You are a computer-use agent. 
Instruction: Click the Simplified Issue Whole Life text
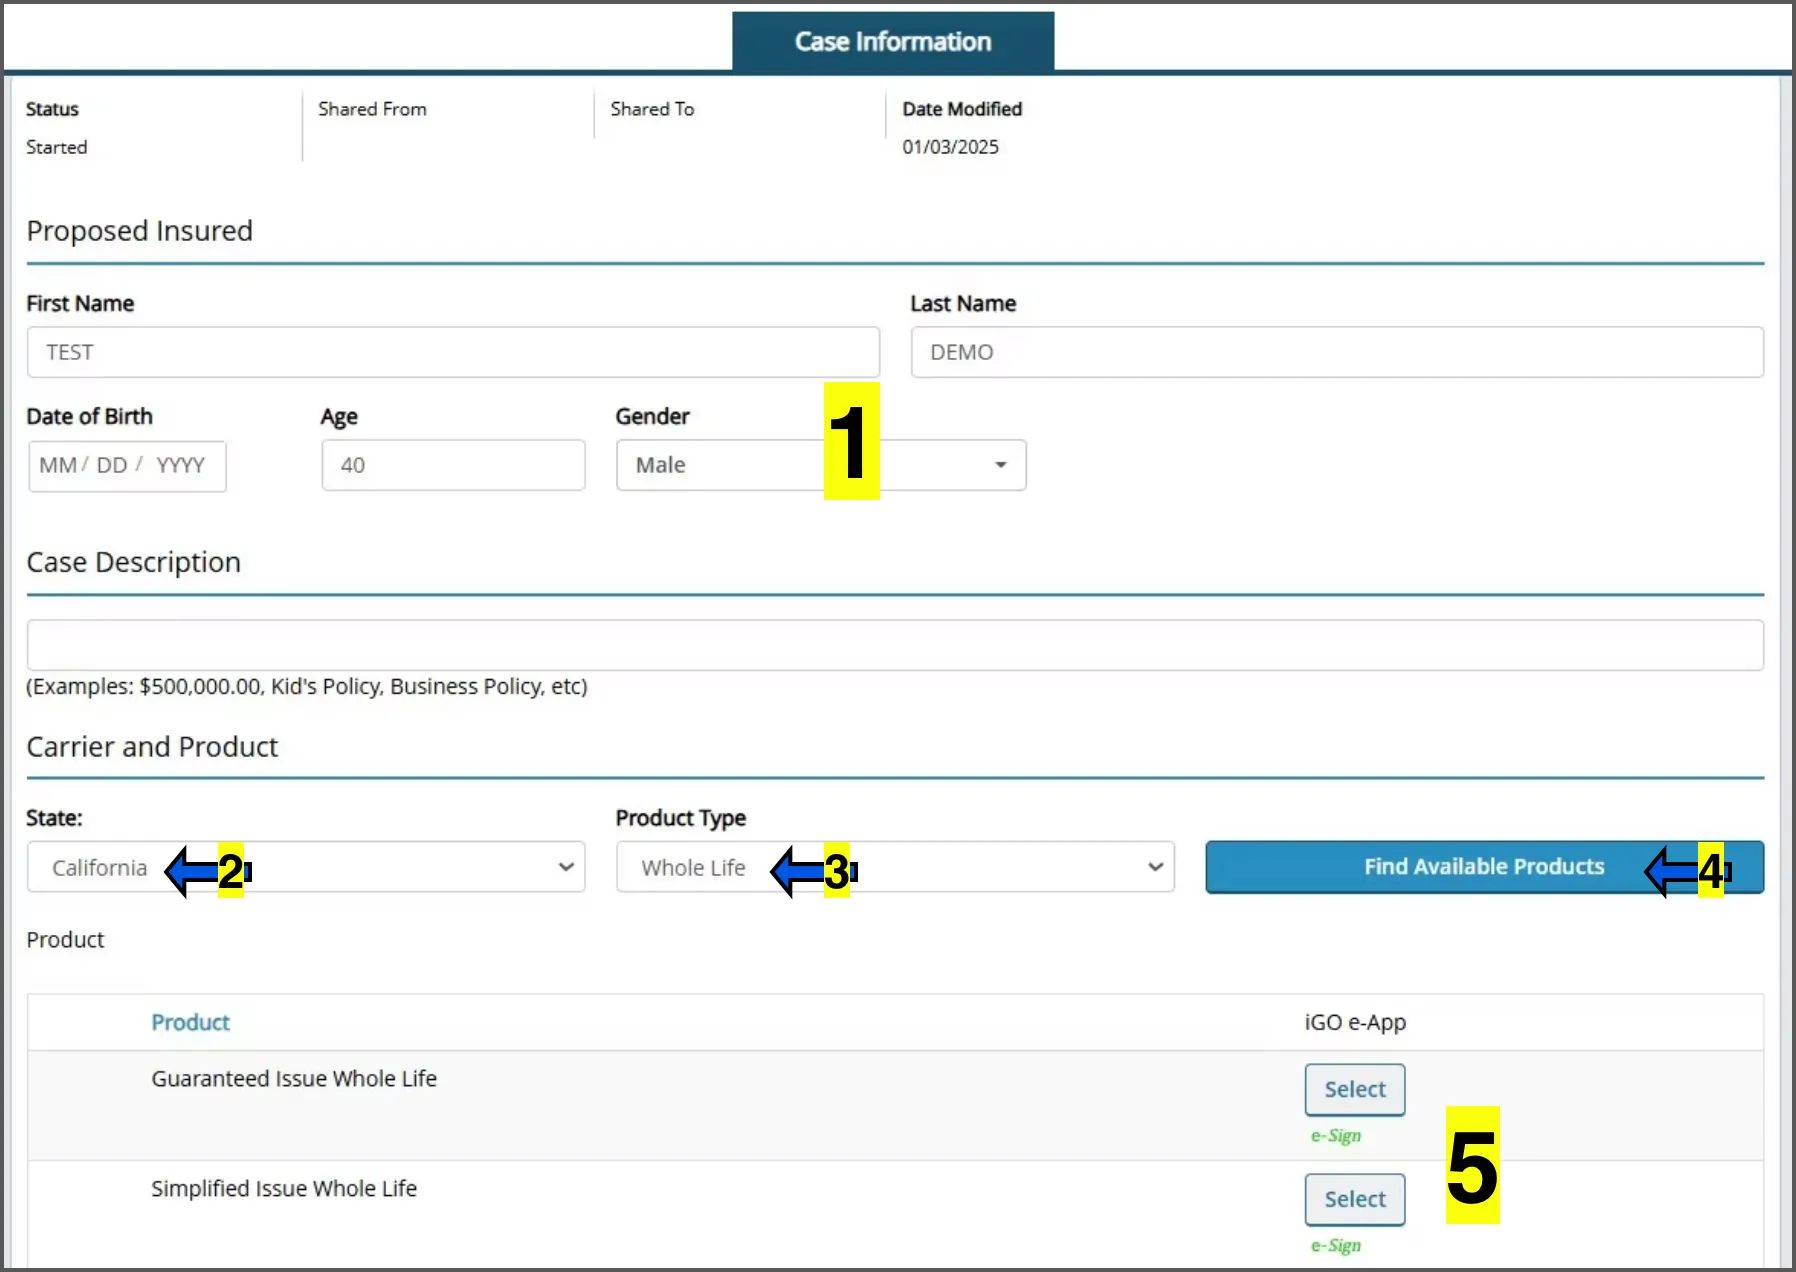coord(284,1188)
